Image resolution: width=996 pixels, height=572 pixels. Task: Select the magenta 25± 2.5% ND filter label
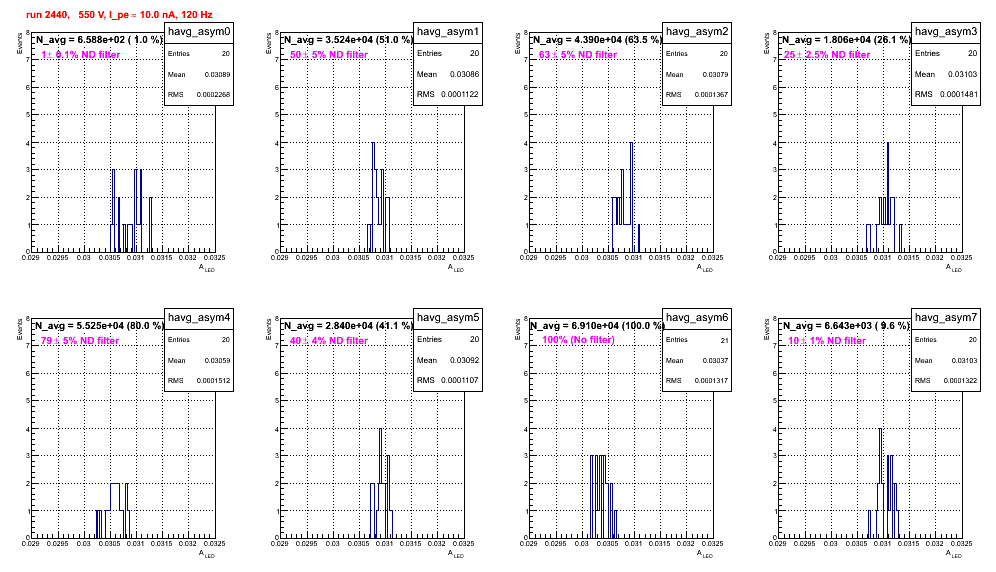(827, 55)
